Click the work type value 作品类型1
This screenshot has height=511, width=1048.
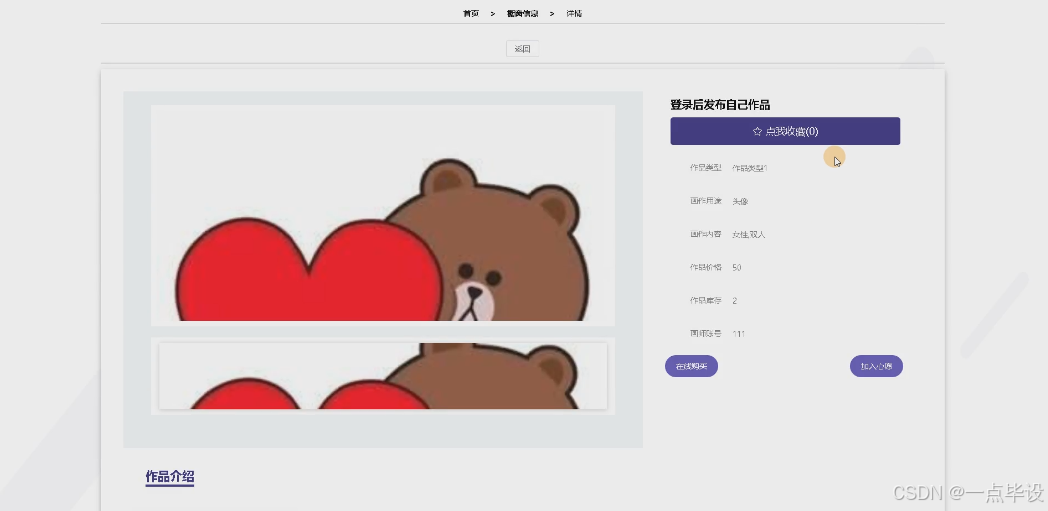[750, 168]
